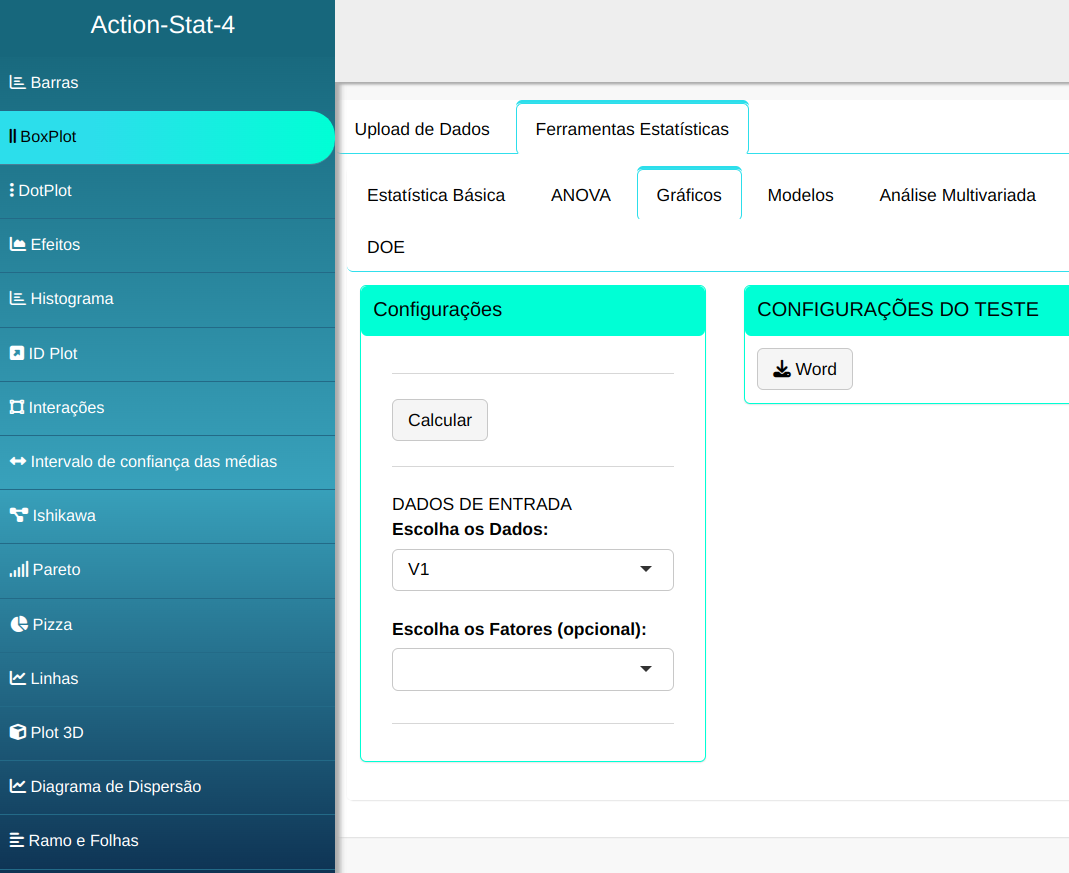Click the Pareto signal bars icon
Image resolution: width=1069 pixels, height=873 pixels.
pyautogui.click(x=18, y=570)
